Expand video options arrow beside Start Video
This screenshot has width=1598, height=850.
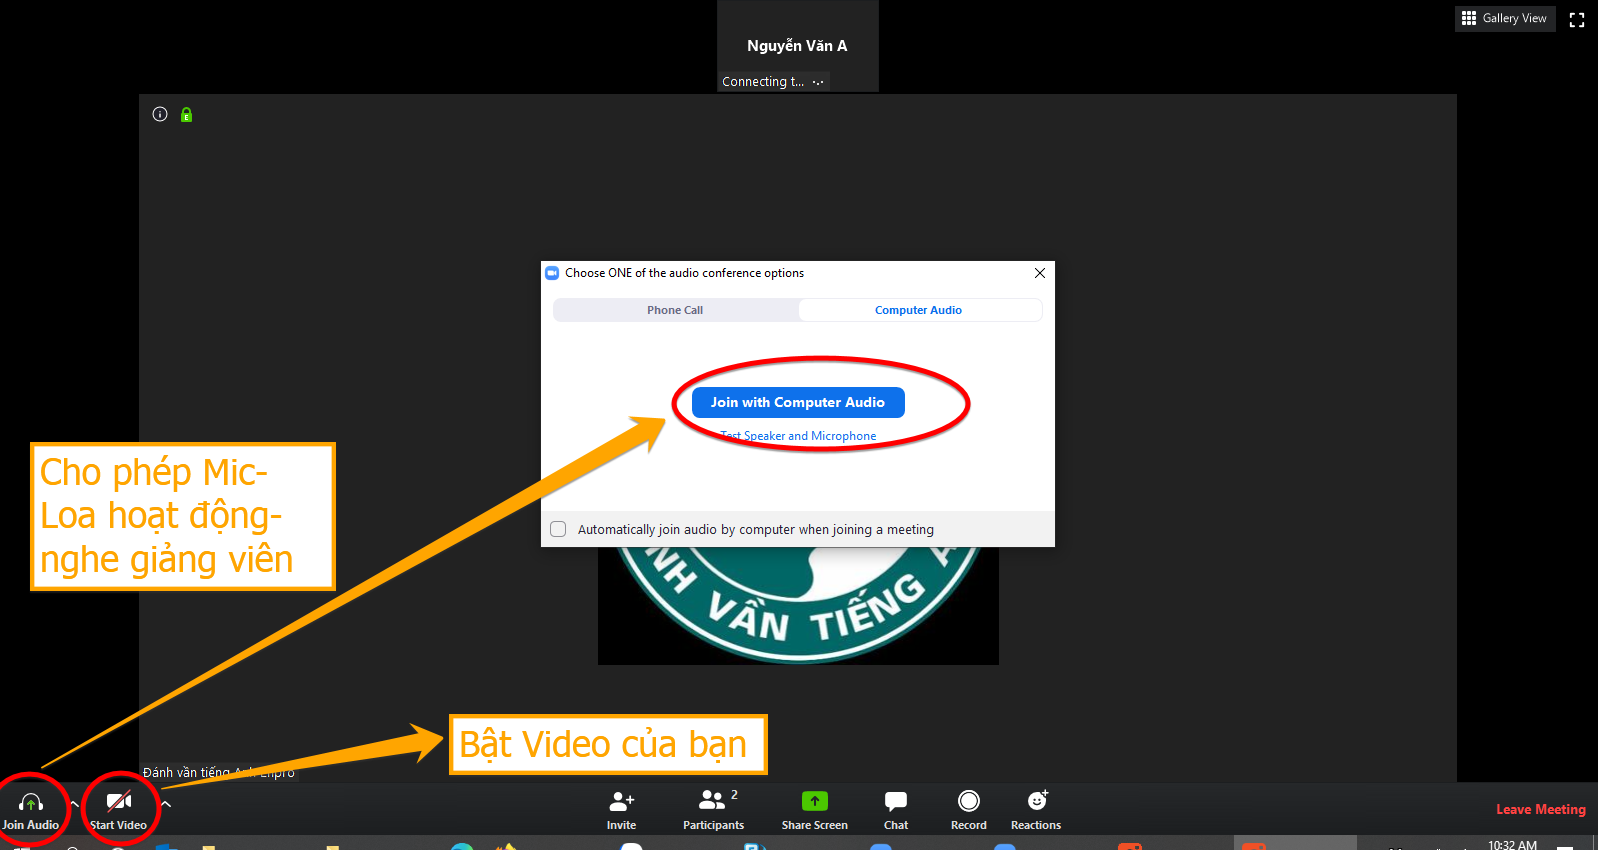pyautogui.click(x=166, y=804)
